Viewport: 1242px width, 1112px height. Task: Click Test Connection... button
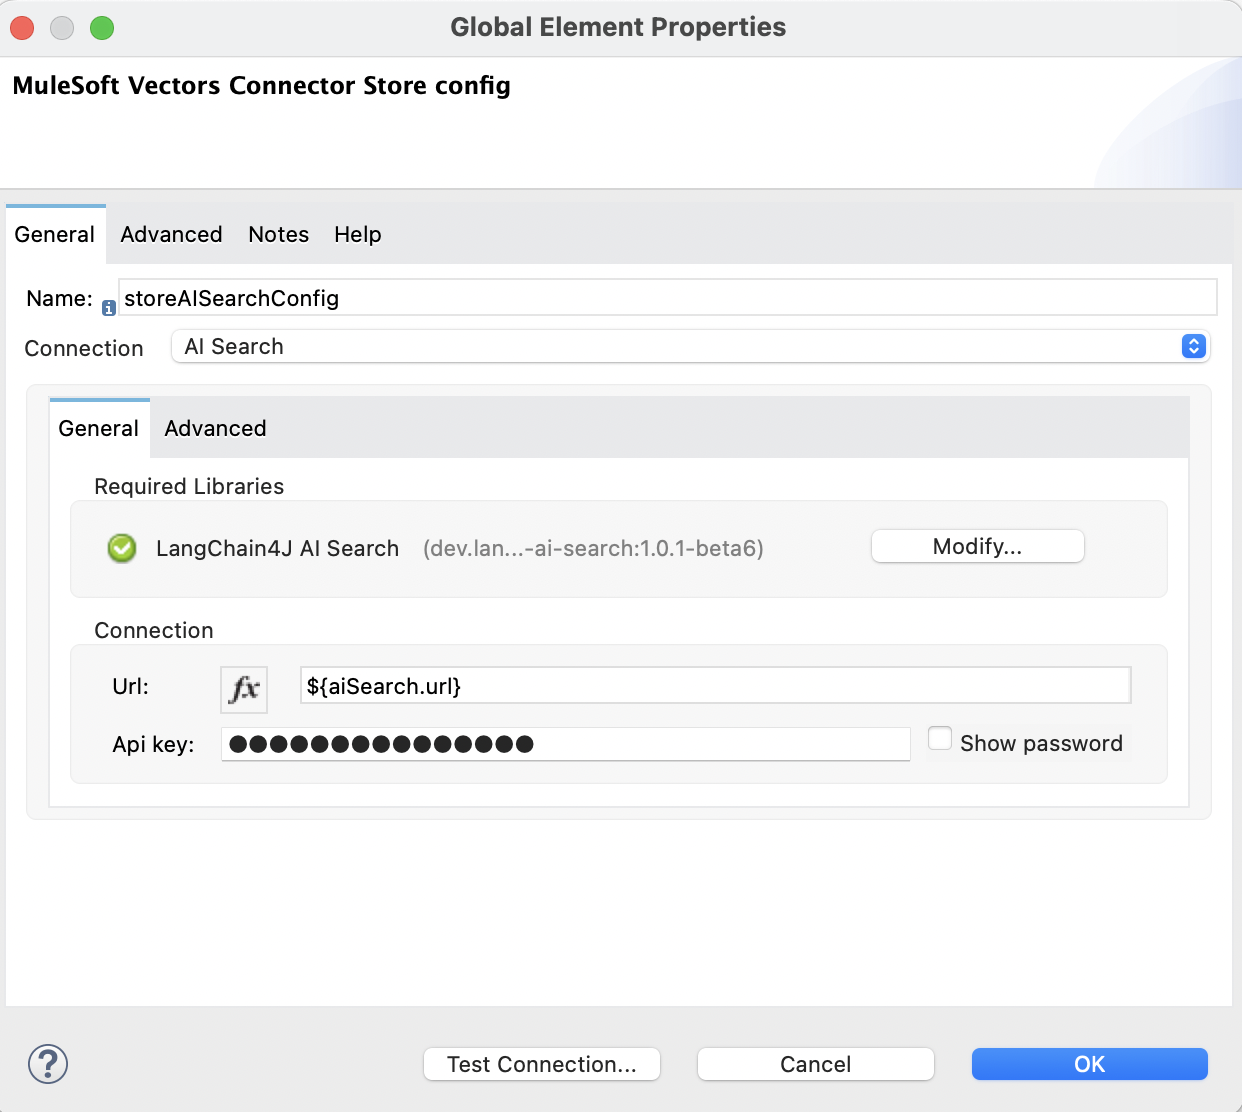[542, 1064]
